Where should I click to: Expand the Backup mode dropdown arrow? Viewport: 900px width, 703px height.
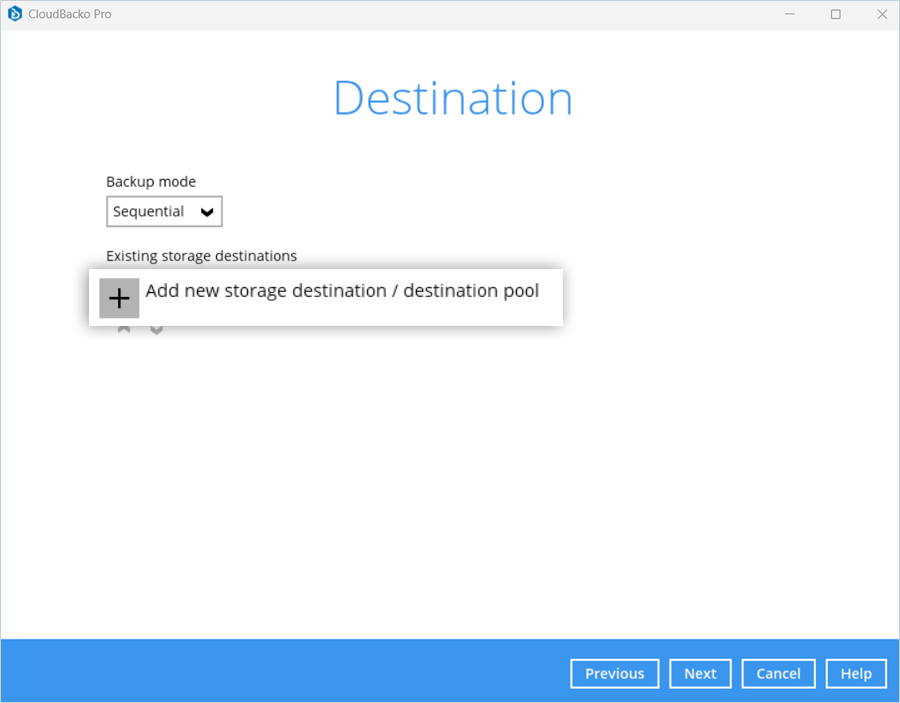207,212
